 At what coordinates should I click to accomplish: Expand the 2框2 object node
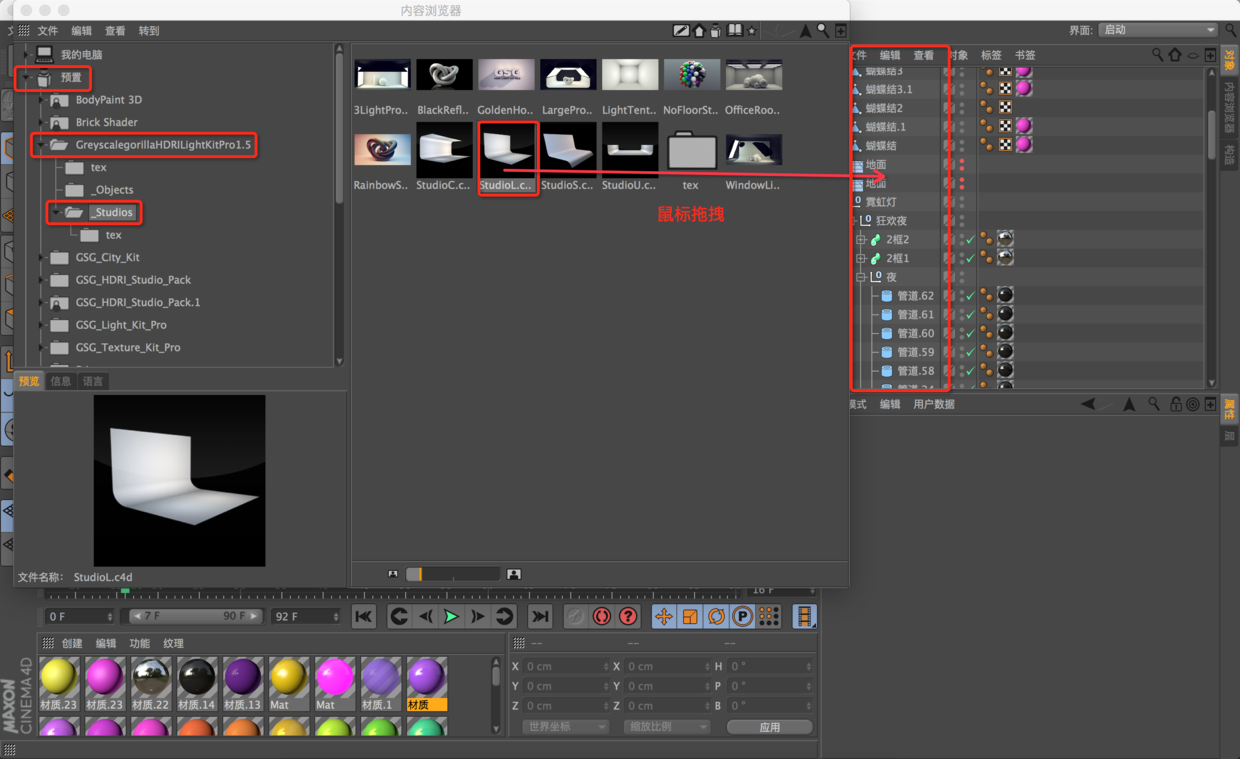click(861, 240)
